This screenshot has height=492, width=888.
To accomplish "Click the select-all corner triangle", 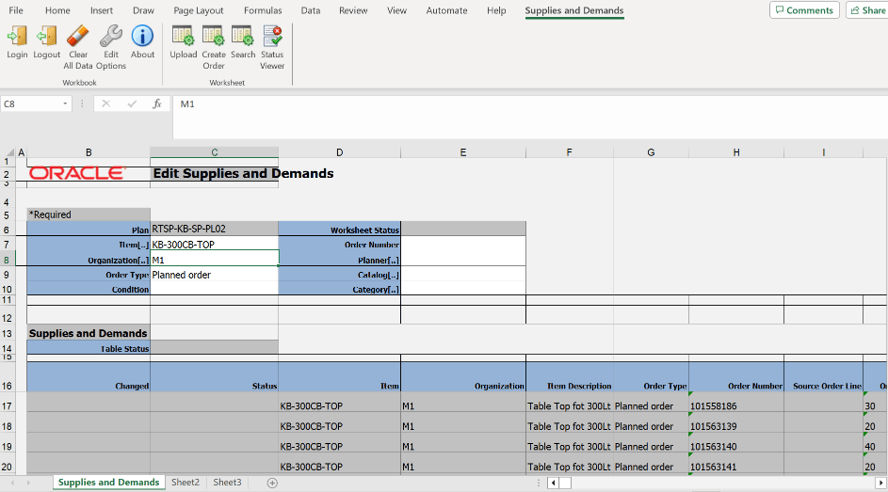I will [9, 152].
